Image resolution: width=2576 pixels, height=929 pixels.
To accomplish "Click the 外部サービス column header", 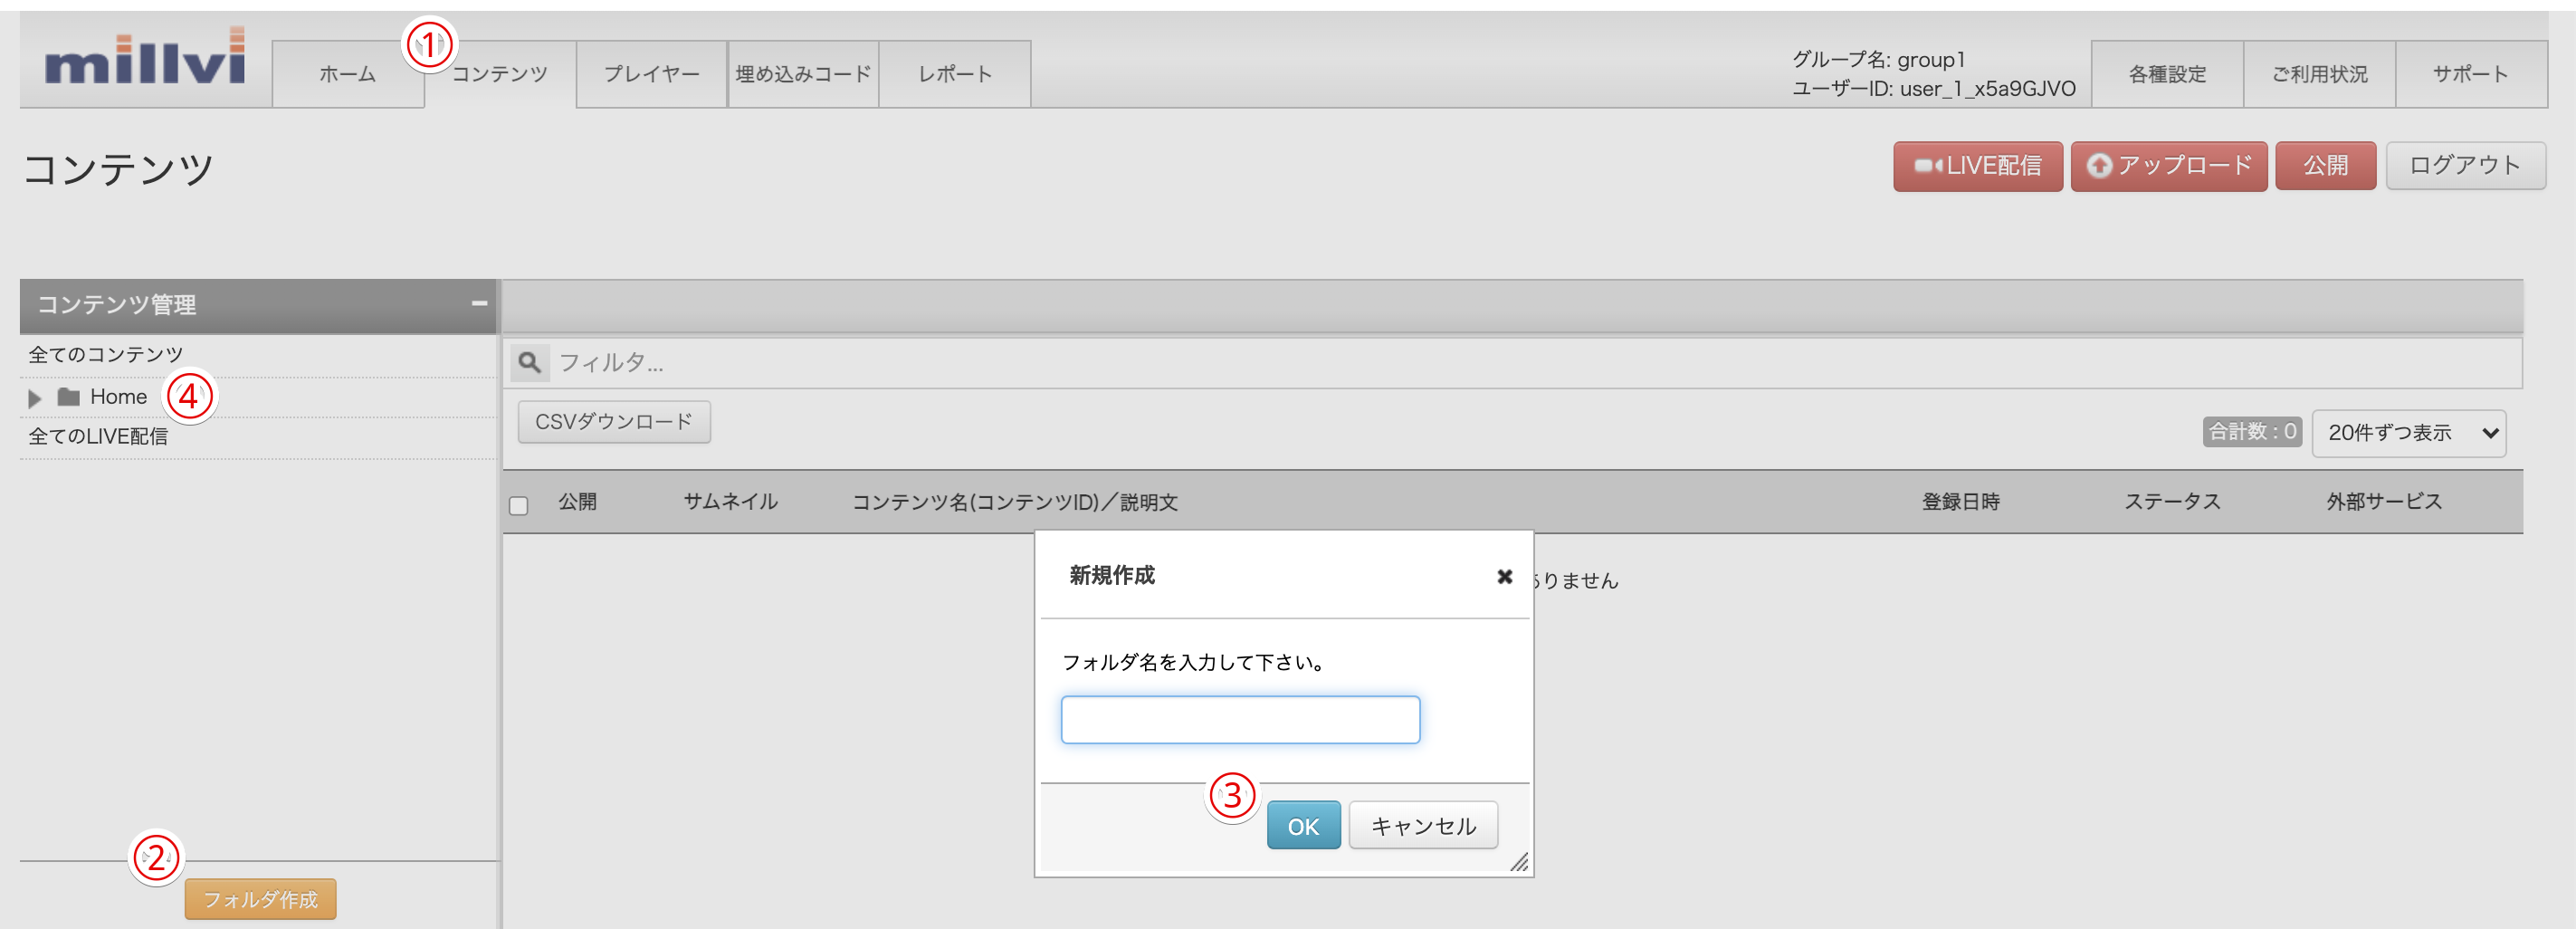I will pyautogui.click(x=2384, y=502).
